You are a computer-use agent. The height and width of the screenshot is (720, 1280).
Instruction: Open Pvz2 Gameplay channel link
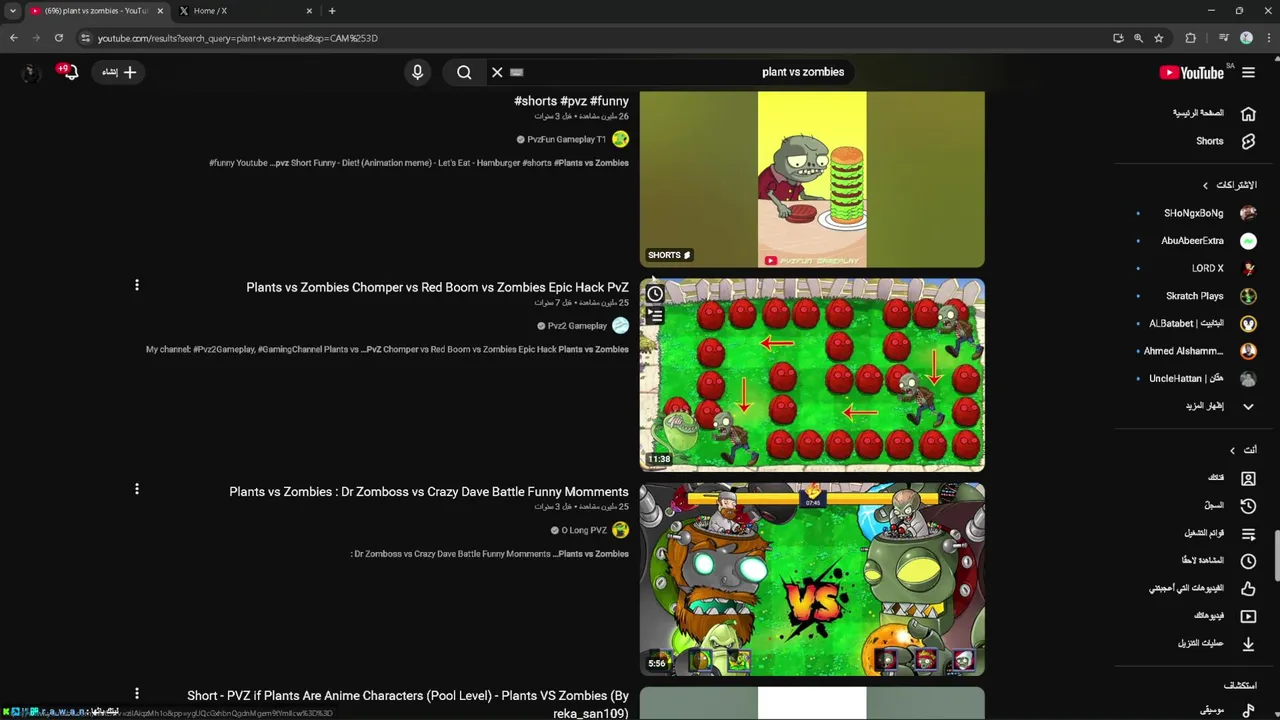(577, 326)
